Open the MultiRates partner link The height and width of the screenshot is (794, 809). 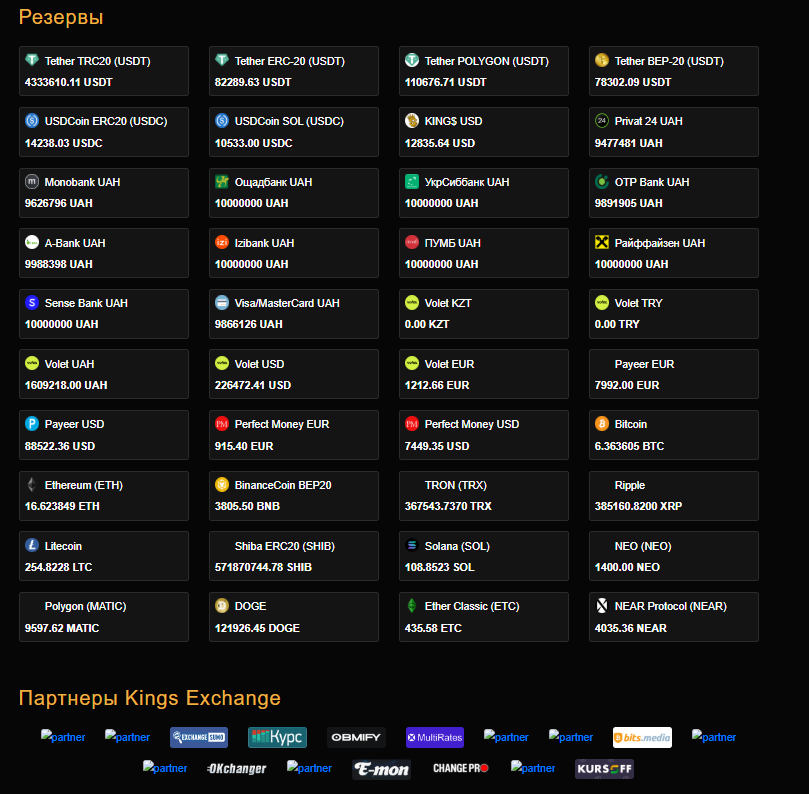tap(434, 737)
